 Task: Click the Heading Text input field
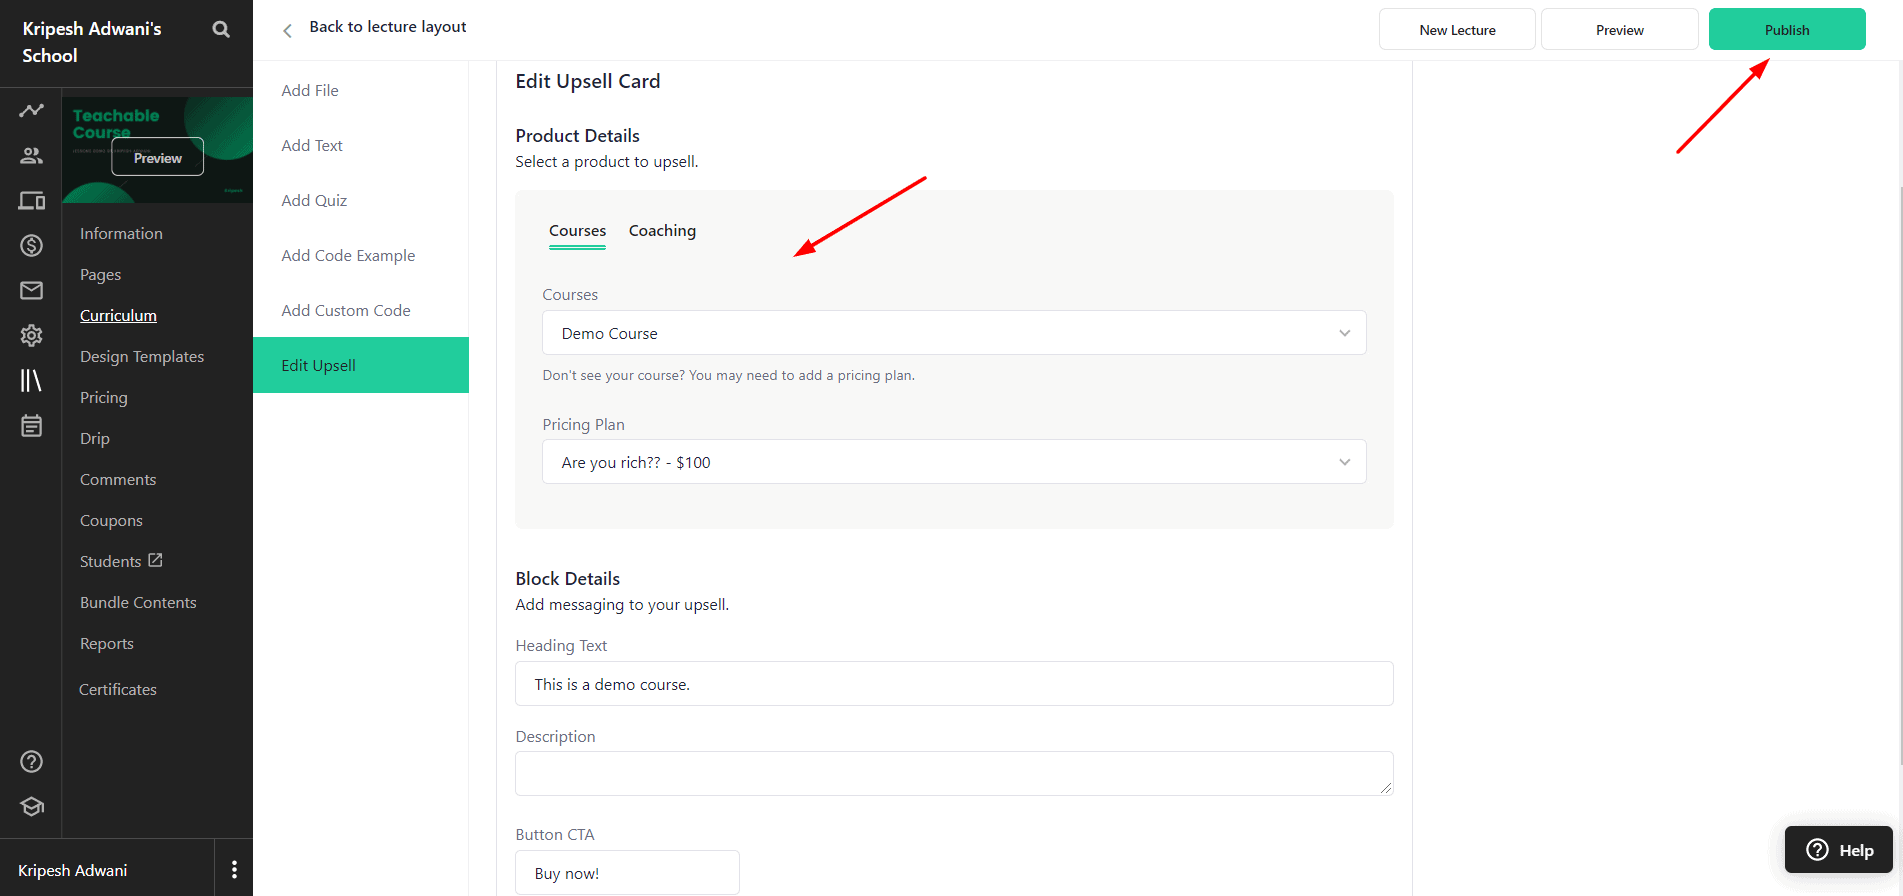click(x=953, y=684)
